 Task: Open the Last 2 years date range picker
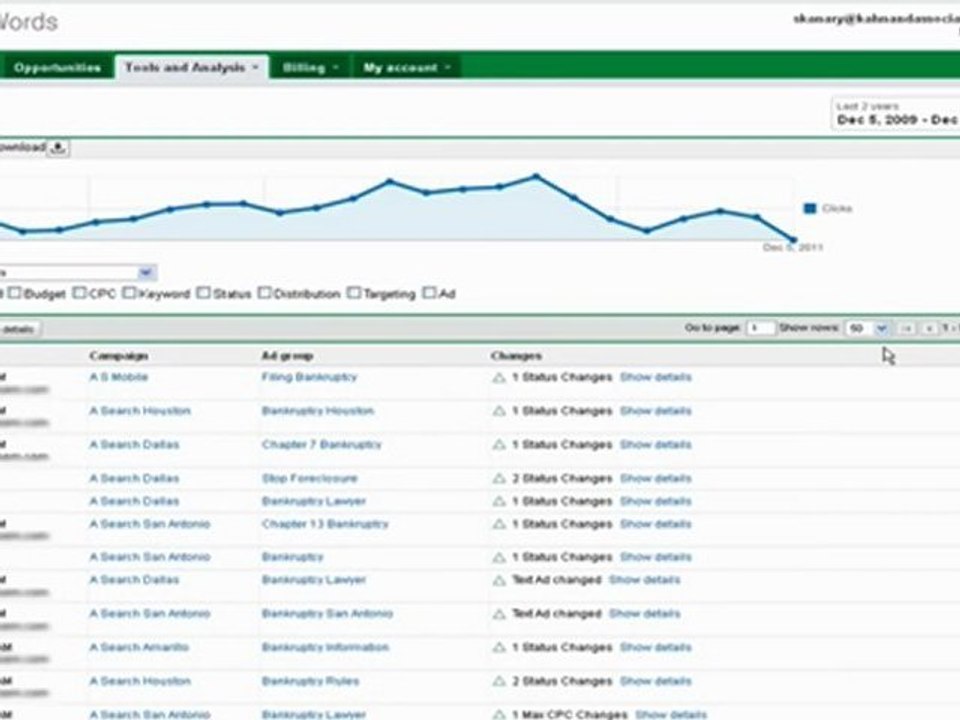(896, 114)
